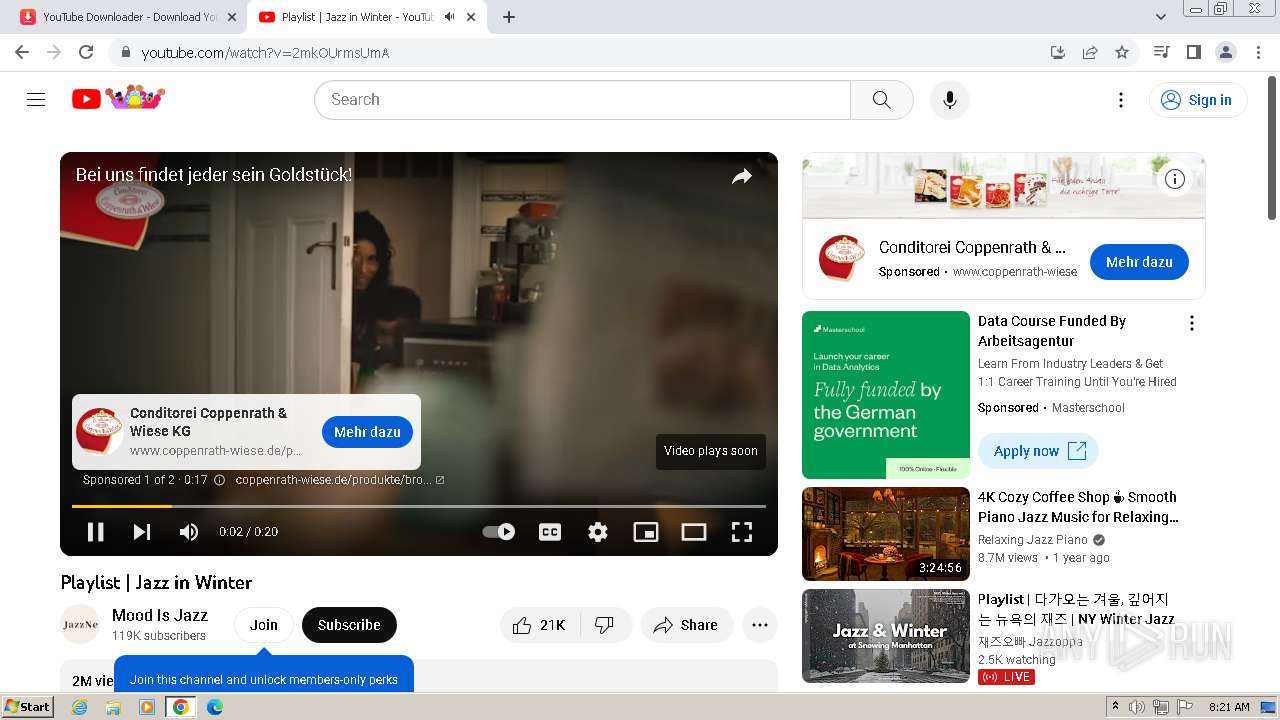Click the Share button below video
The height and width of the screenshot is (720, 1280).
tap(687, 625)
